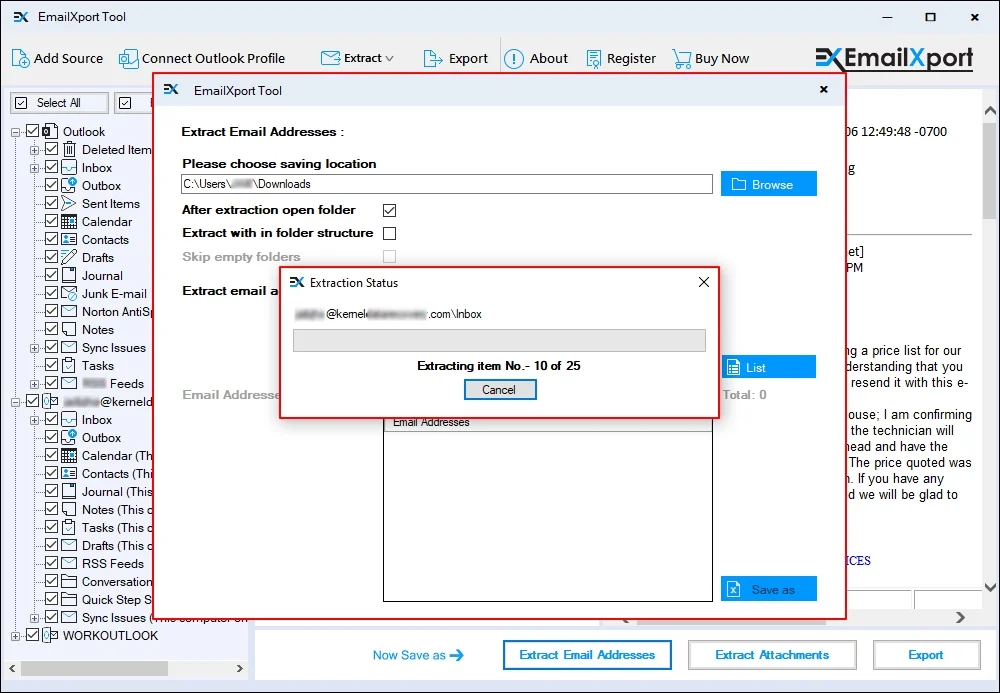1000x693 pixels.
Task: Click the Extract Attachments button
Action: point(772,655)
